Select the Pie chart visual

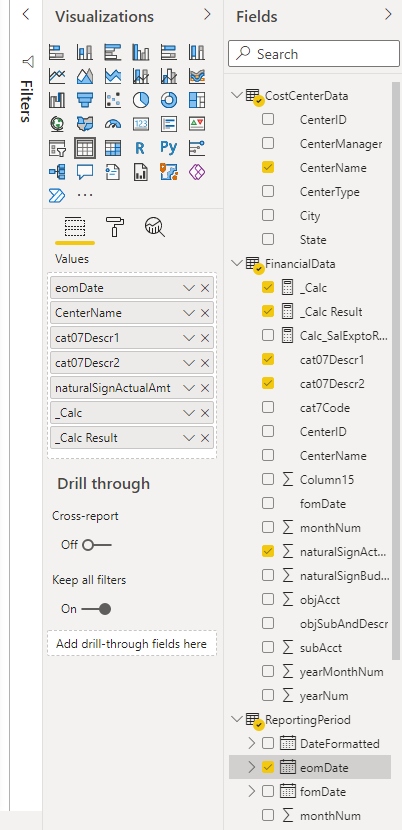(141, 100)
